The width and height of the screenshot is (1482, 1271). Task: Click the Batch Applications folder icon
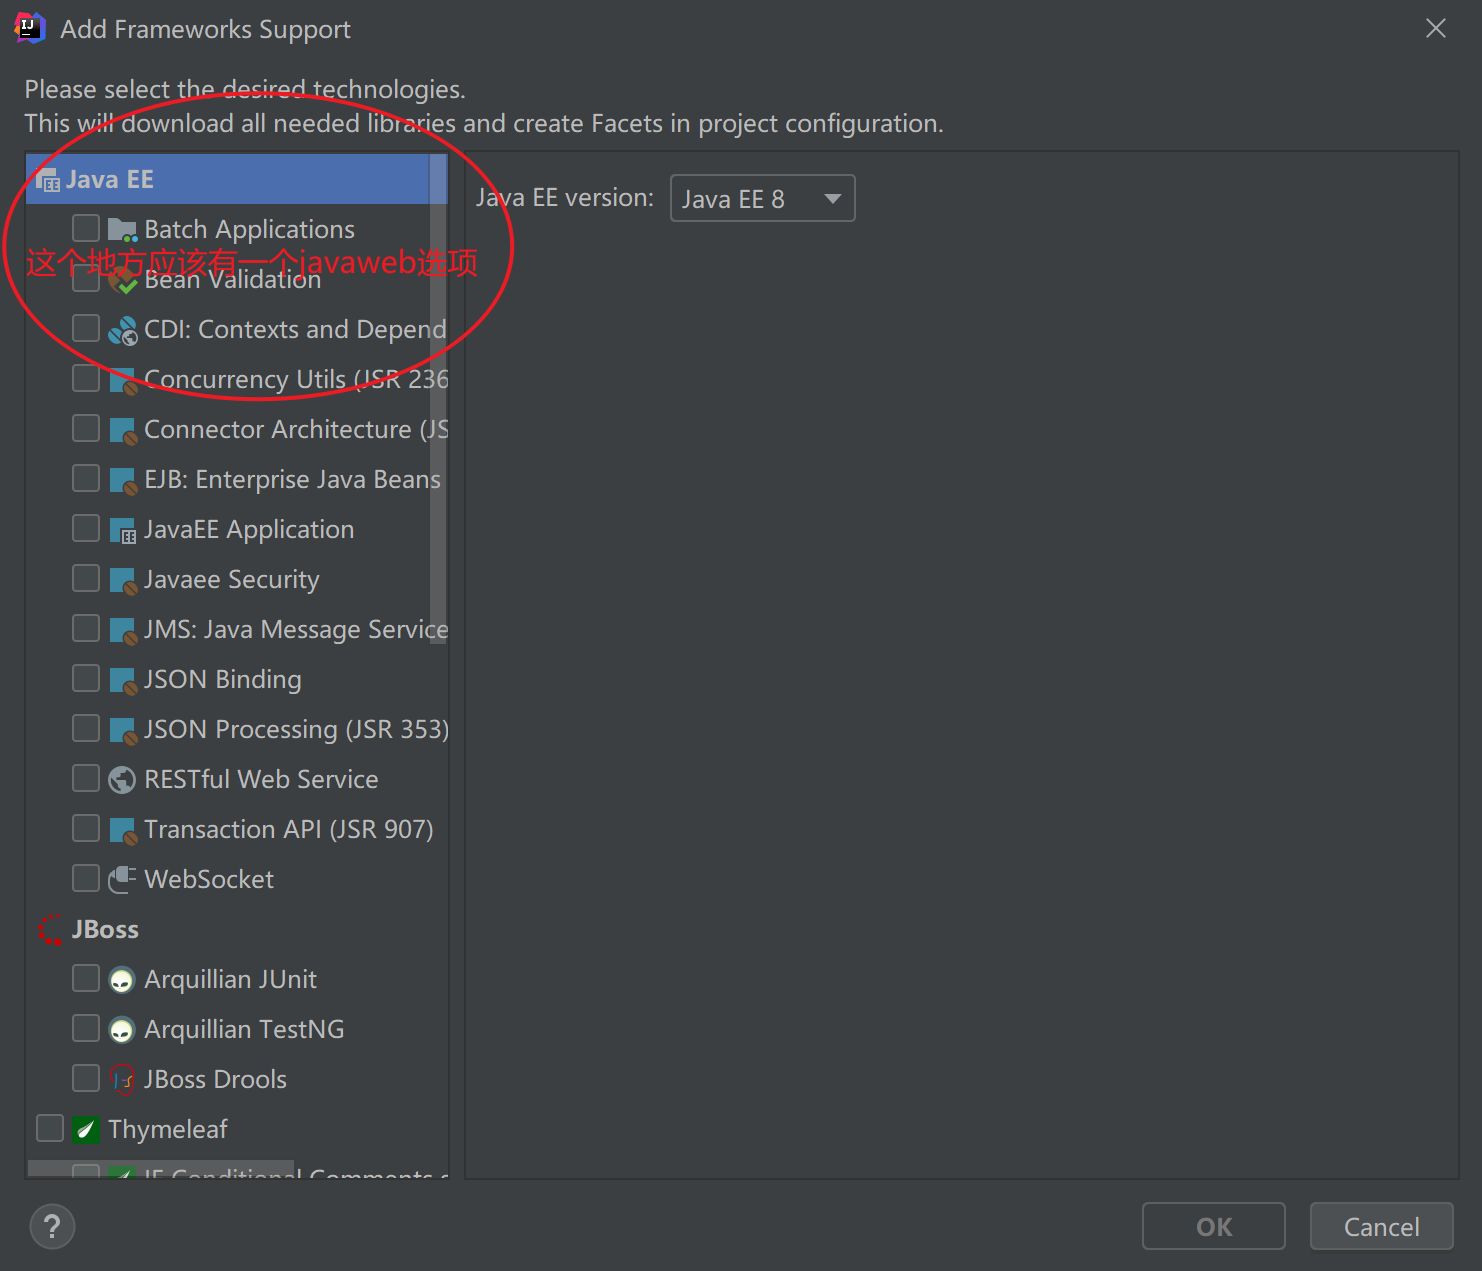(122, 230)
